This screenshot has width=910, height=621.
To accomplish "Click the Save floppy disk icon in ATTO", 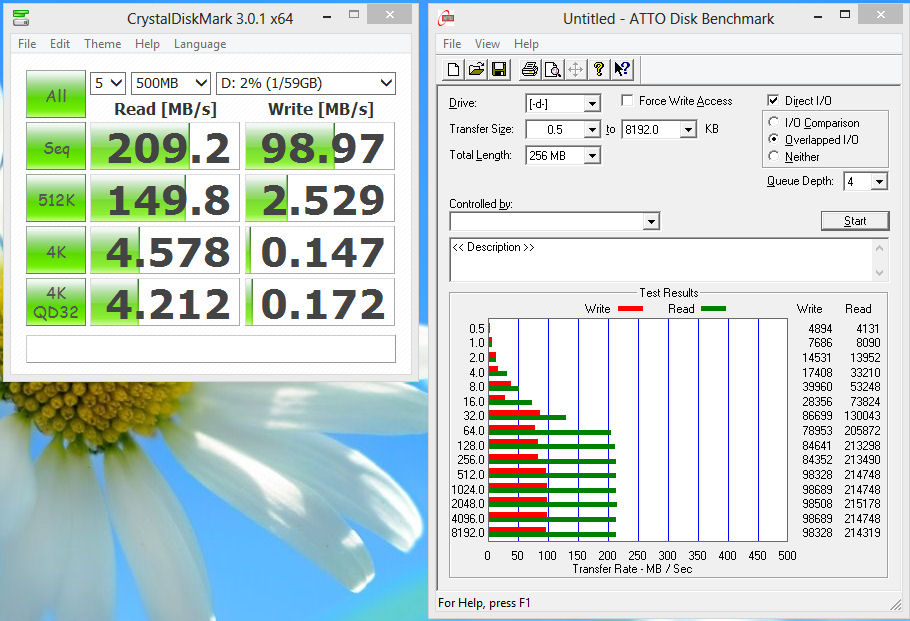I will coord(499,70).
